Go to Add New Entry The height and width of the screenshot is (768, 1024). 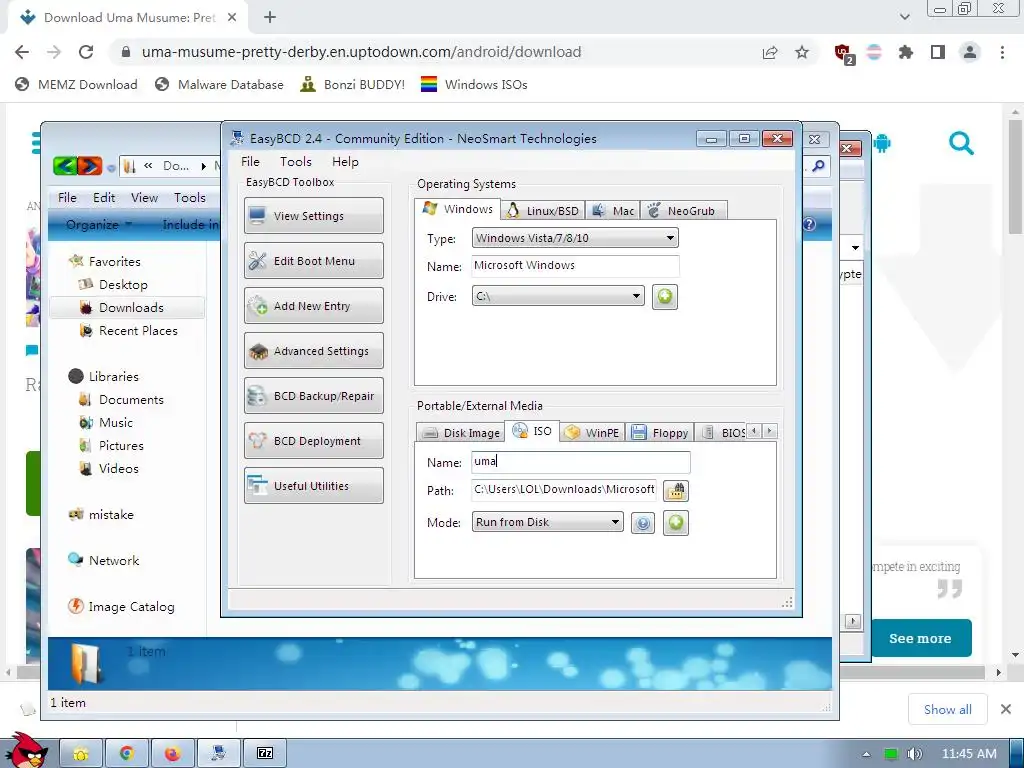coord(313,306)
